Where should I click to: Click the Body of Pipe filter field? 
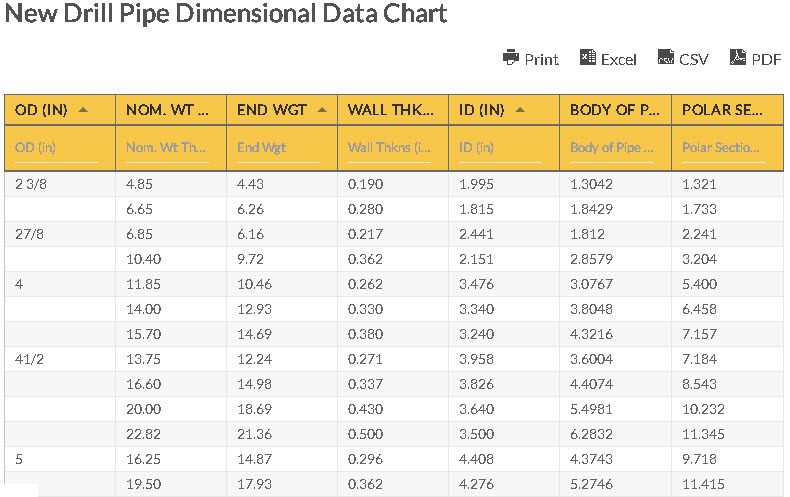click(x=612, y=148)
